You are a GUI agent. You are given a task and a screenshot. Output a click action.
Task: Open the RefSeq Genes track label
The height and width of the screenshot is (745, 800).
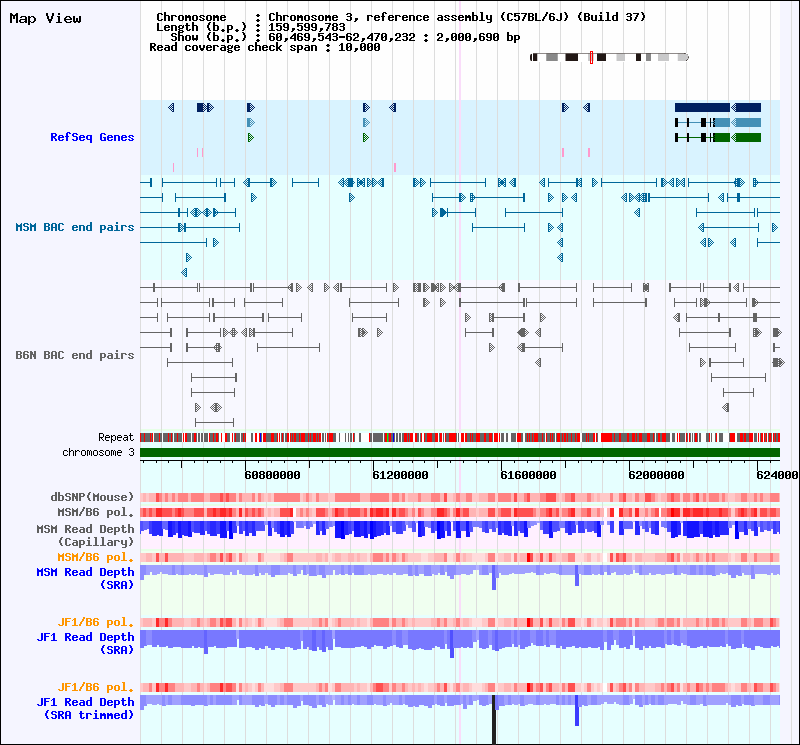click(92, 137)
